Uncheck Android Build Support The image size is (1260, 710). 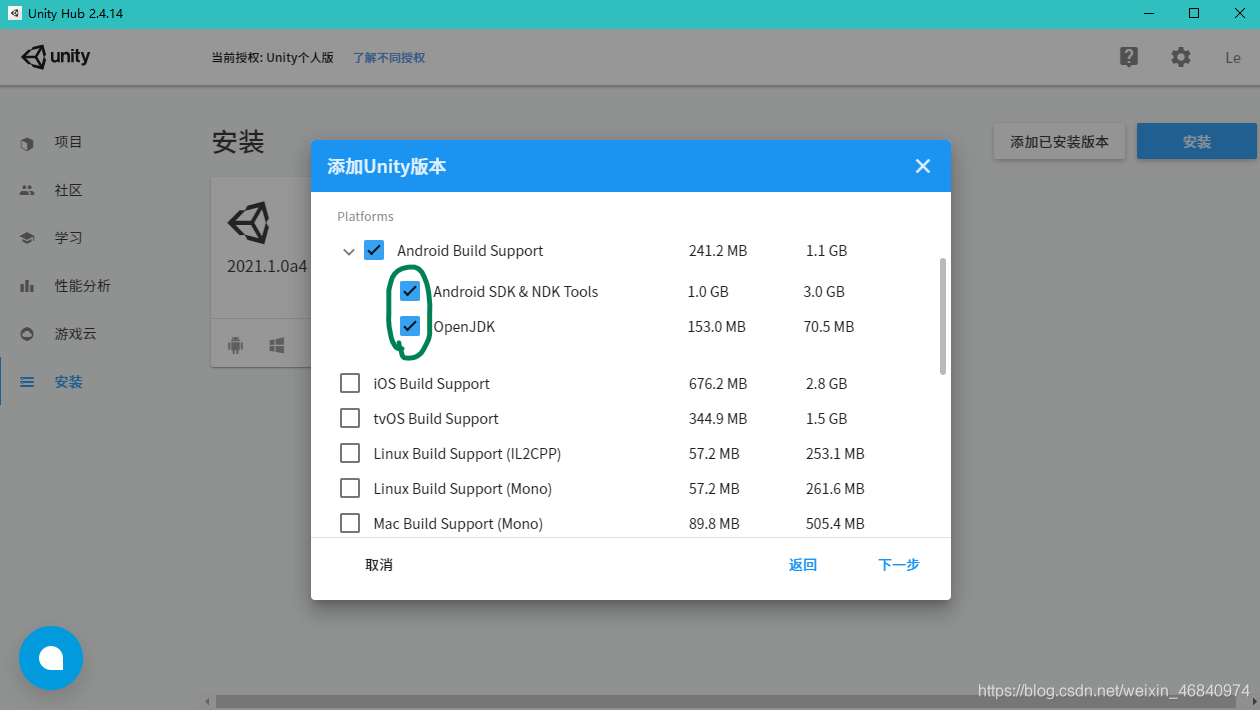(374, 250)
